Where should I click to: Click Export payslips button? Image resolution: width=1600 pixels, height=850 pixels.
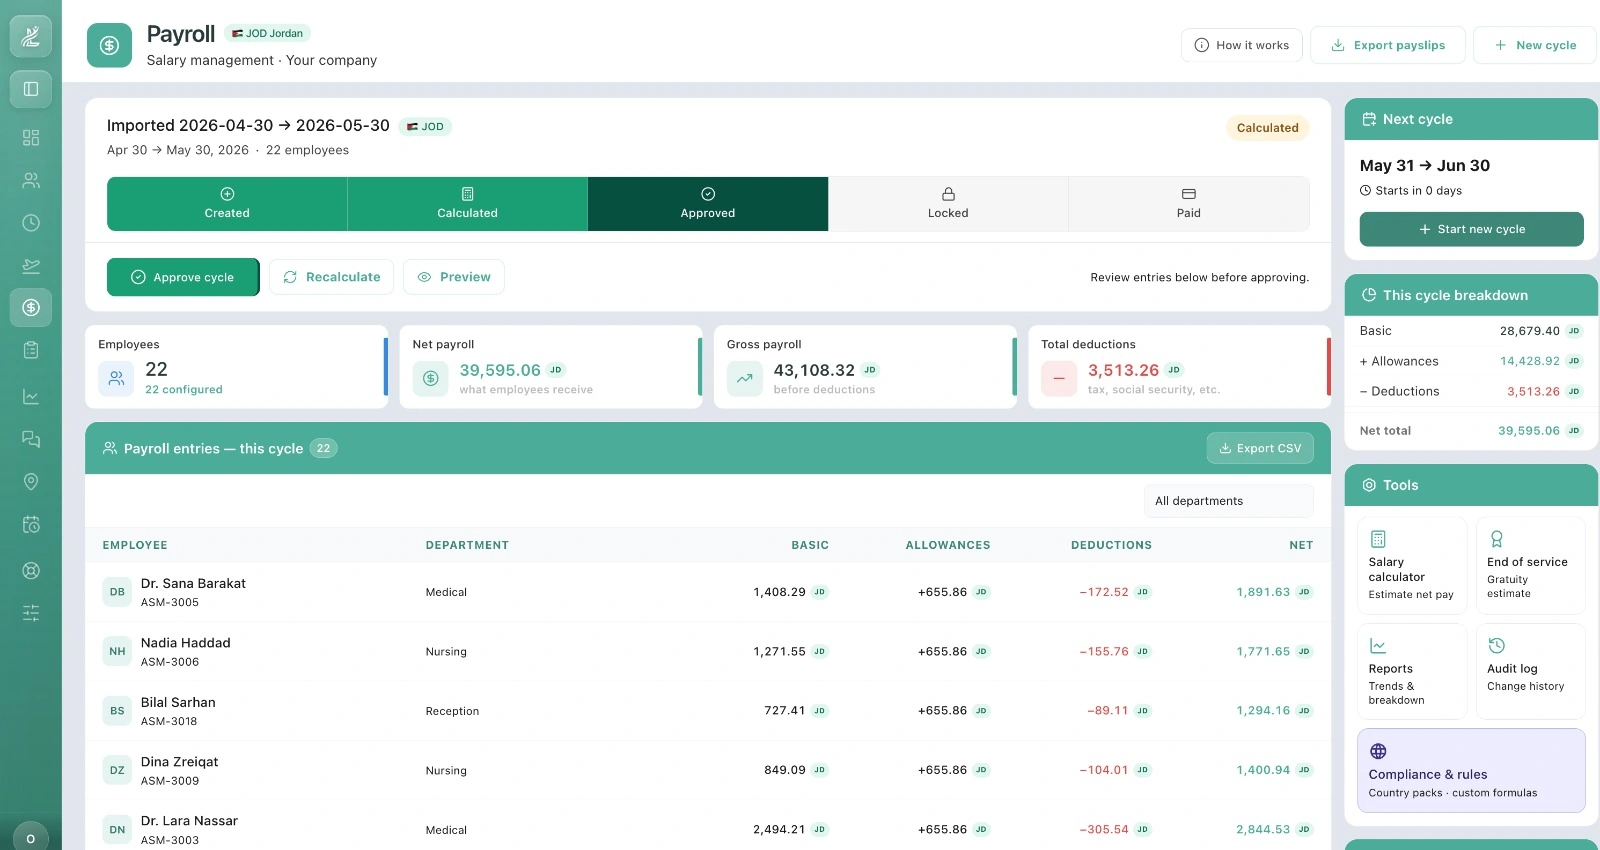pyautogui.click(x=1388, y=45)
